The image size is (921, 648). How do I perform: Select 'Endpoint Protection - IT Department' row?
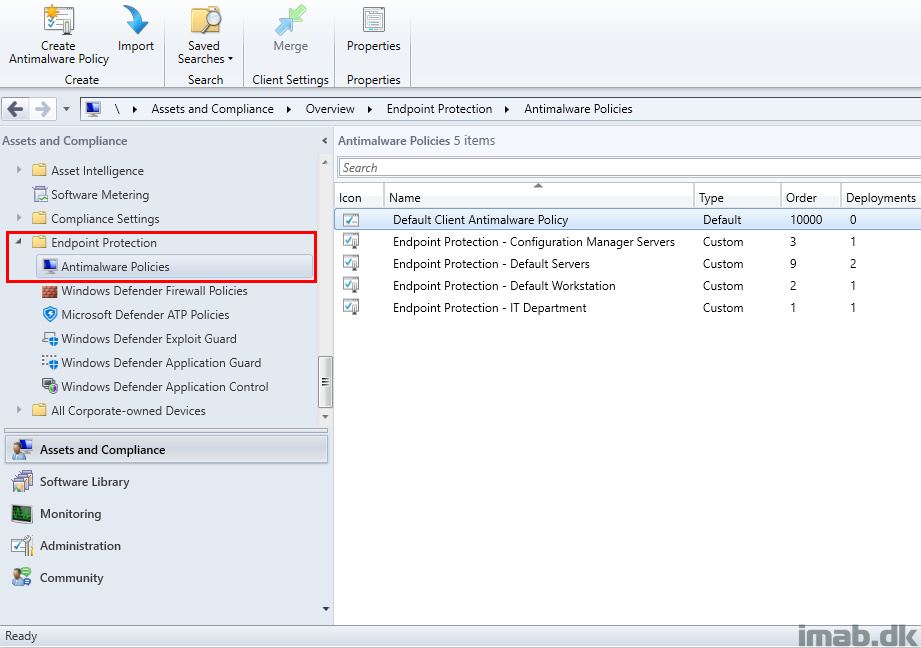coord(627,308)
